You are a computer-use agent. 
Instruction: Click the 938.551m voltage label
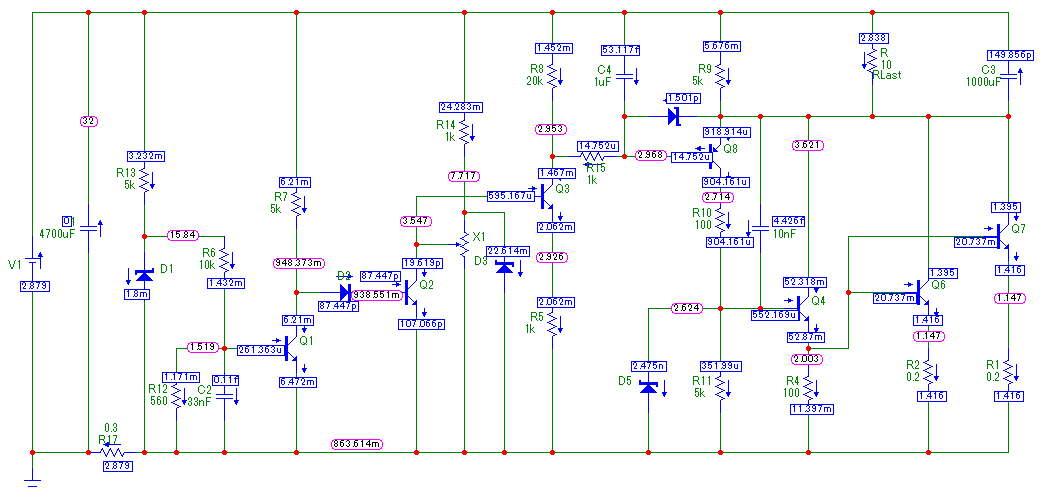(376, 294)
